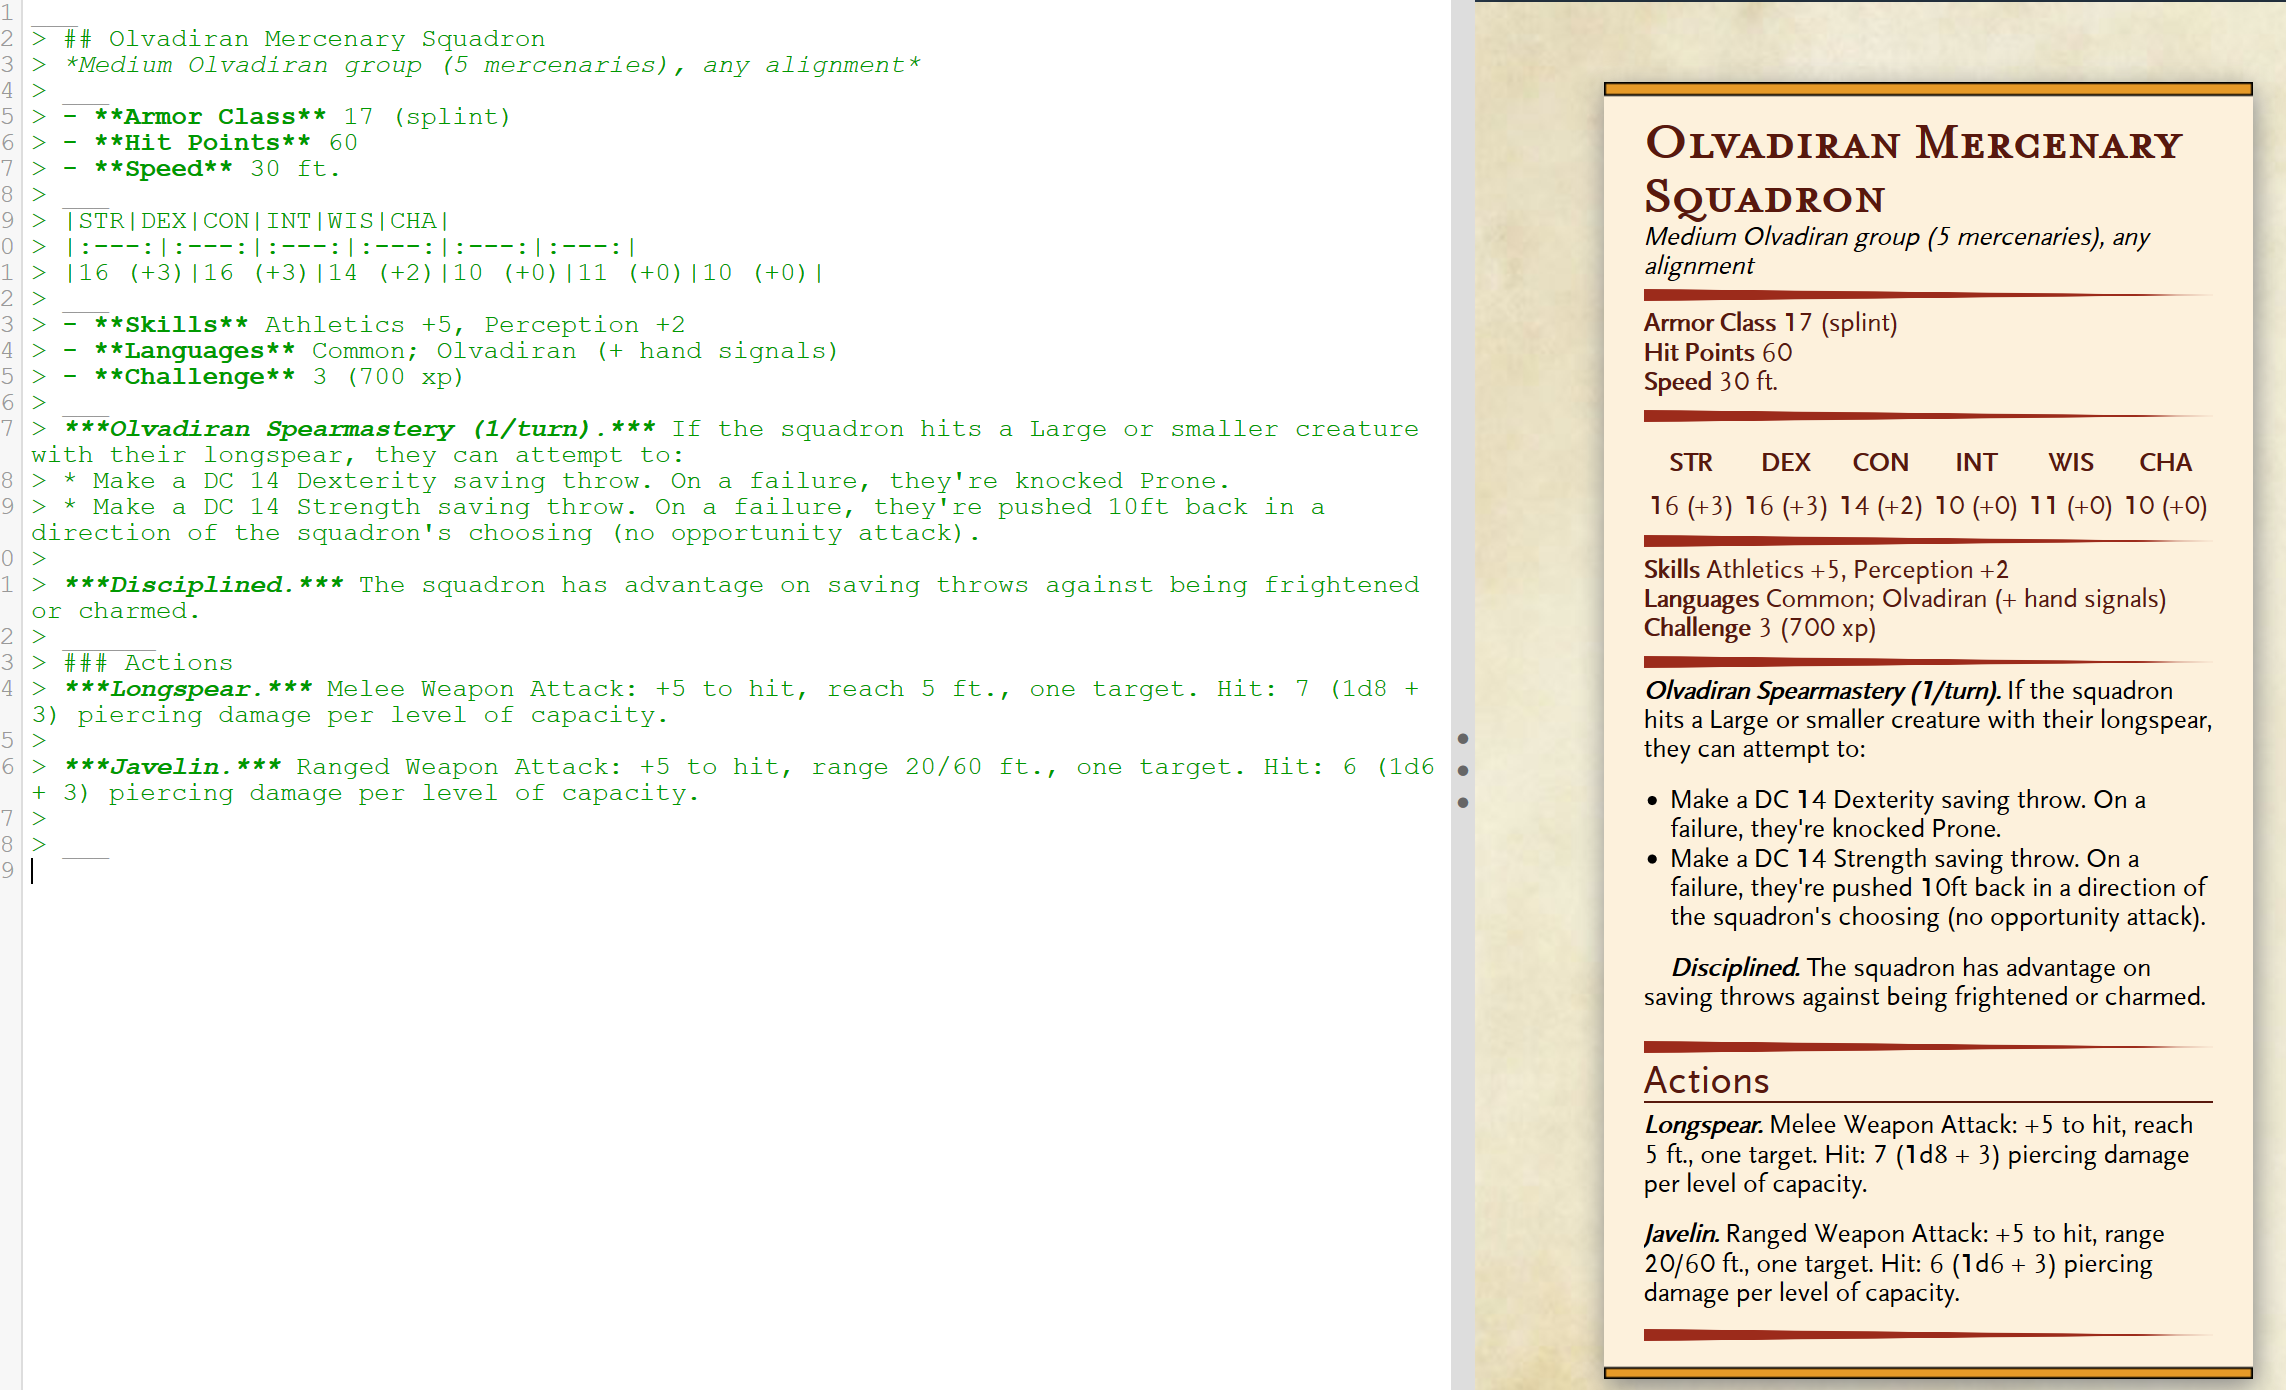Click '**Armor Class**' in the editor
2286x1390 pixels.
210,117
